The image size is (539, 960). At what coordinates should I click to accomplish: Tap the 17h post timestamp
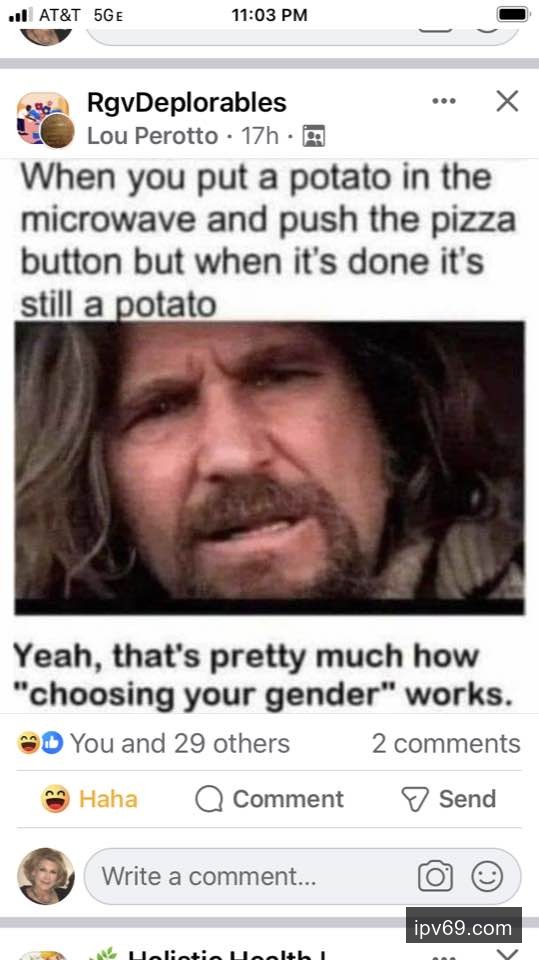coord(260,135)
